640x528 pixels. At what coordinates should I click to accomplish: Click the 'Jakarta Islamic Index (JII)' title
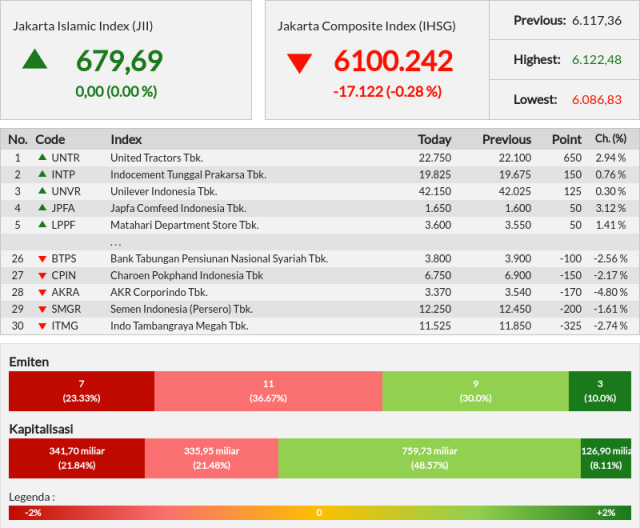(83, 26)
